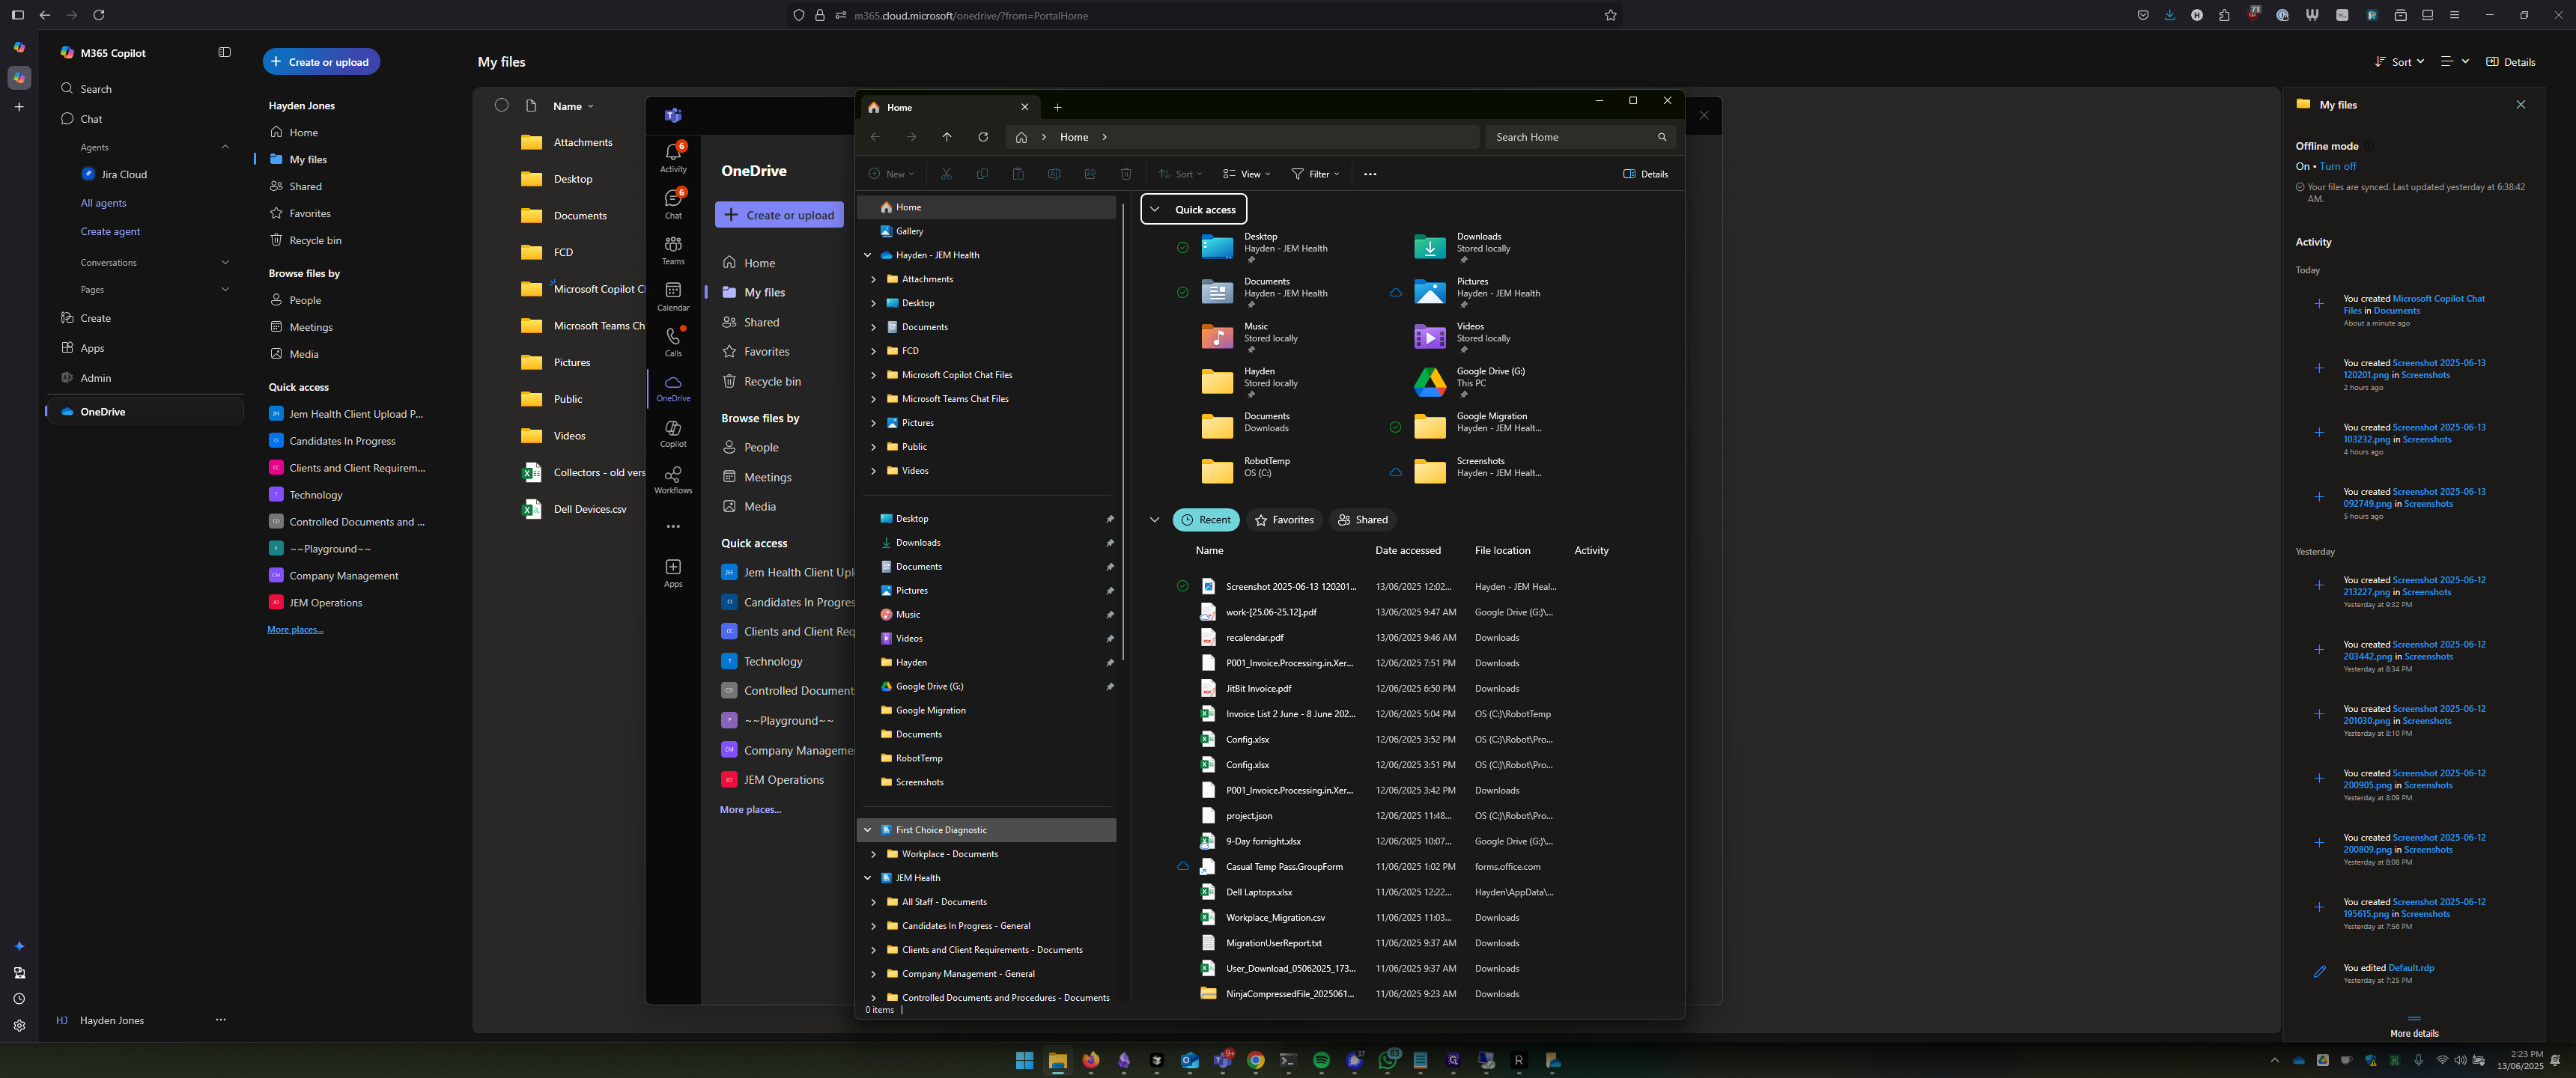The width and height of the screenshot is (2576, 1078).
Task: Toggle Details pane in File Explorer
Action: click(1645, 174)
